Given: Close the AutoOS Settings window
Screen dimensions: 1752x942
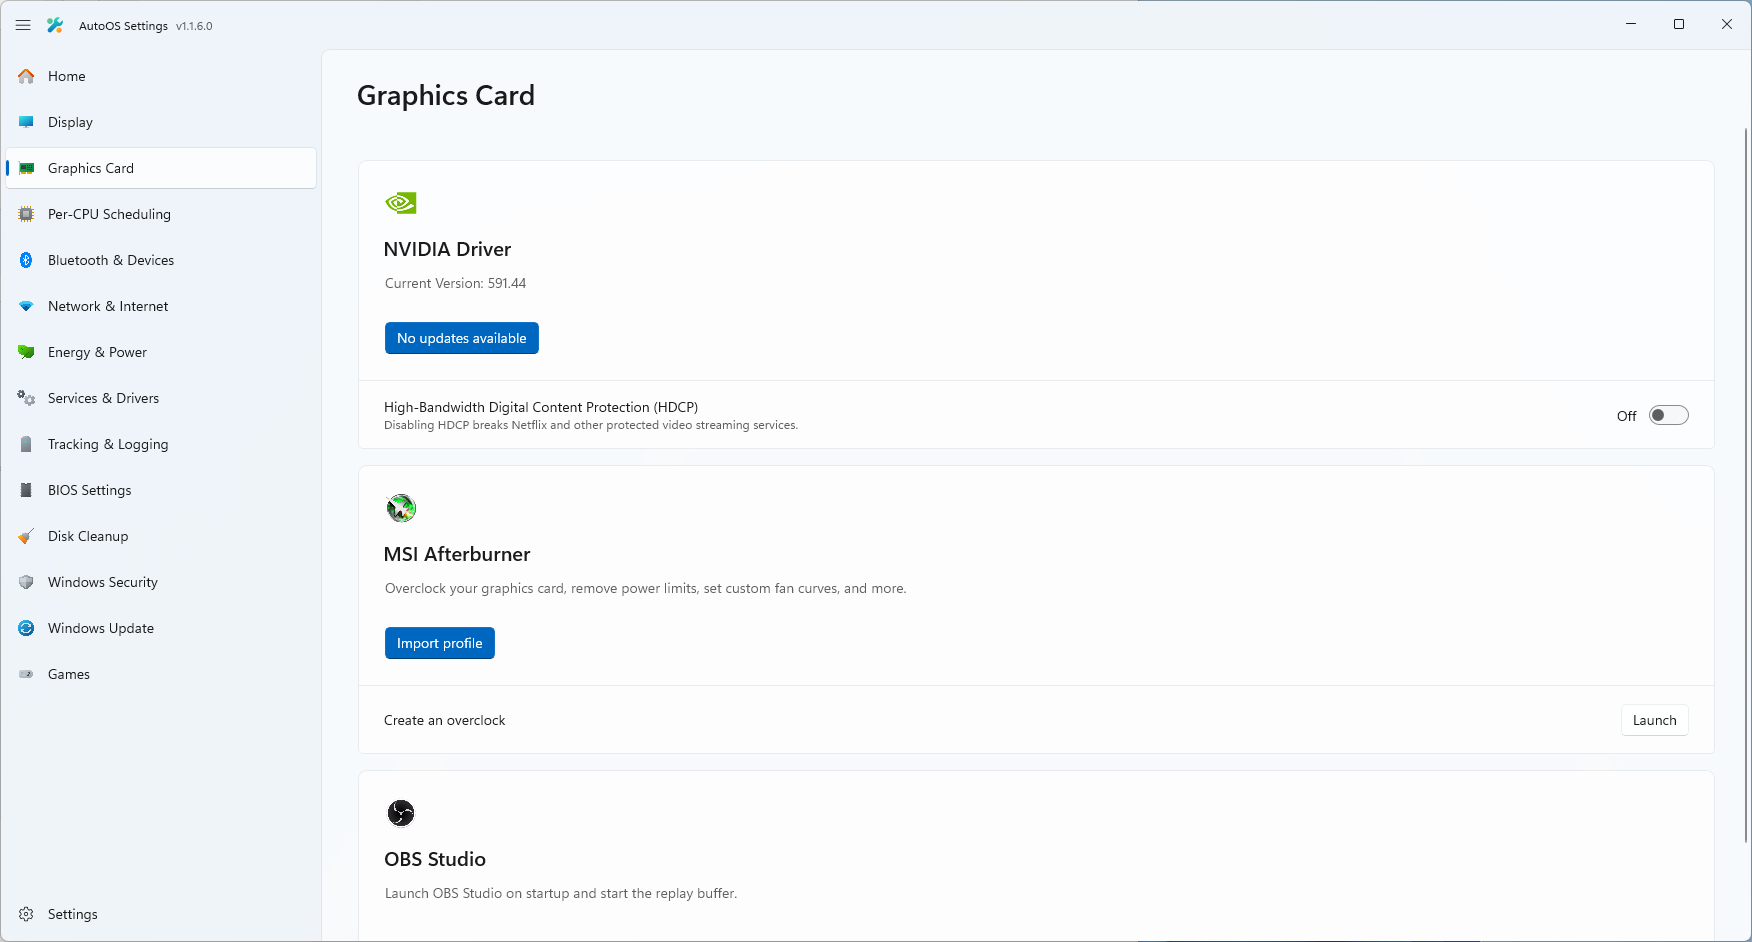Looking at the screenshot, I should (1727, 24).
